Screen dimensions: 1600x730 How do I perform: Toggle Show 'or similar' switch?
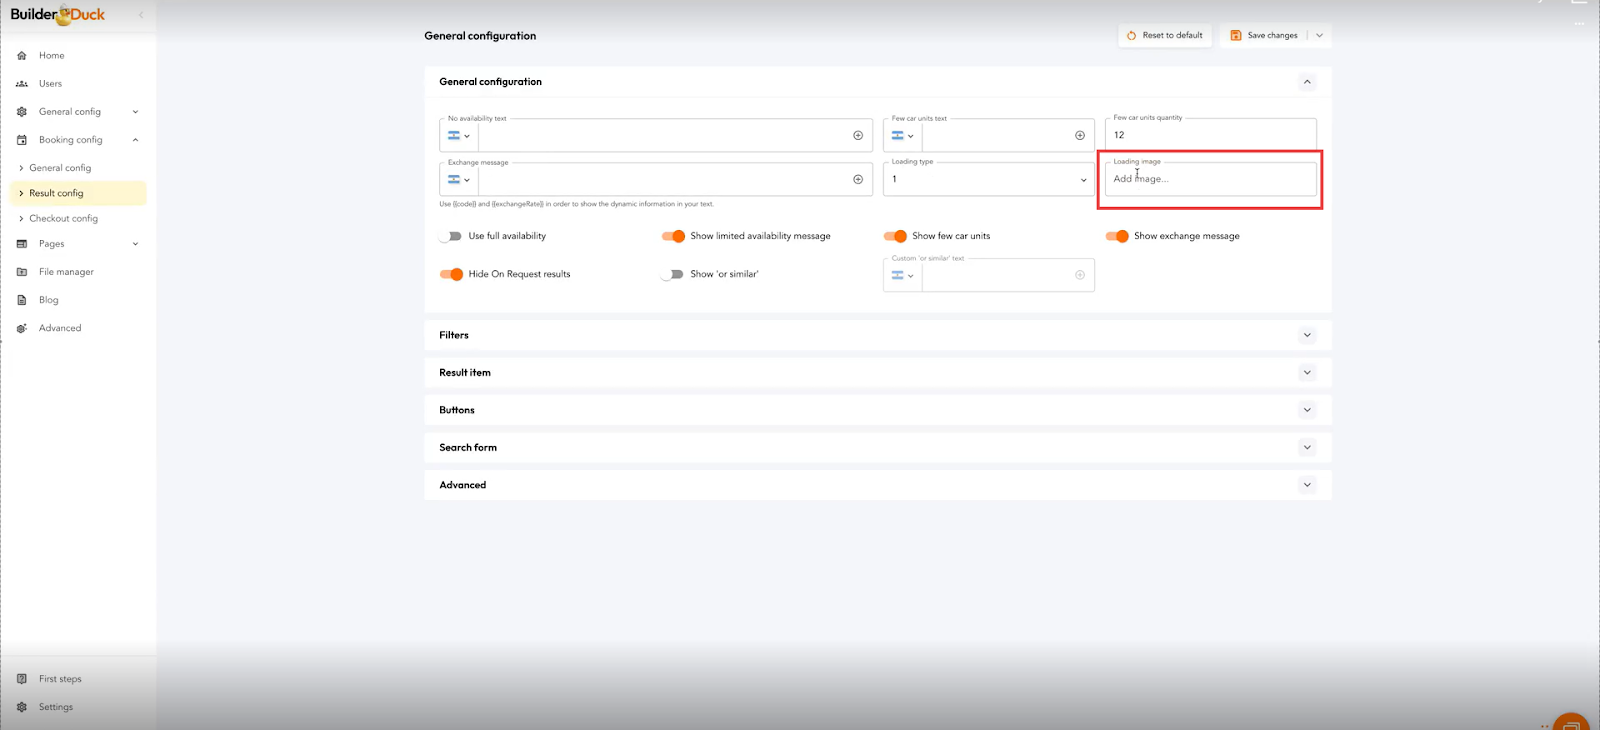coord(672,274)
